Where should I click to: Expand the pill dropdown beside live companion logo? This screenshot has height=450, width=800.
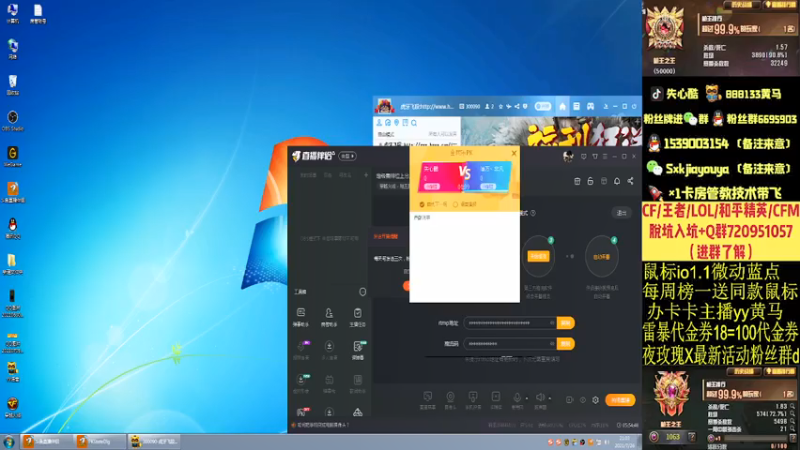point(347,156)
